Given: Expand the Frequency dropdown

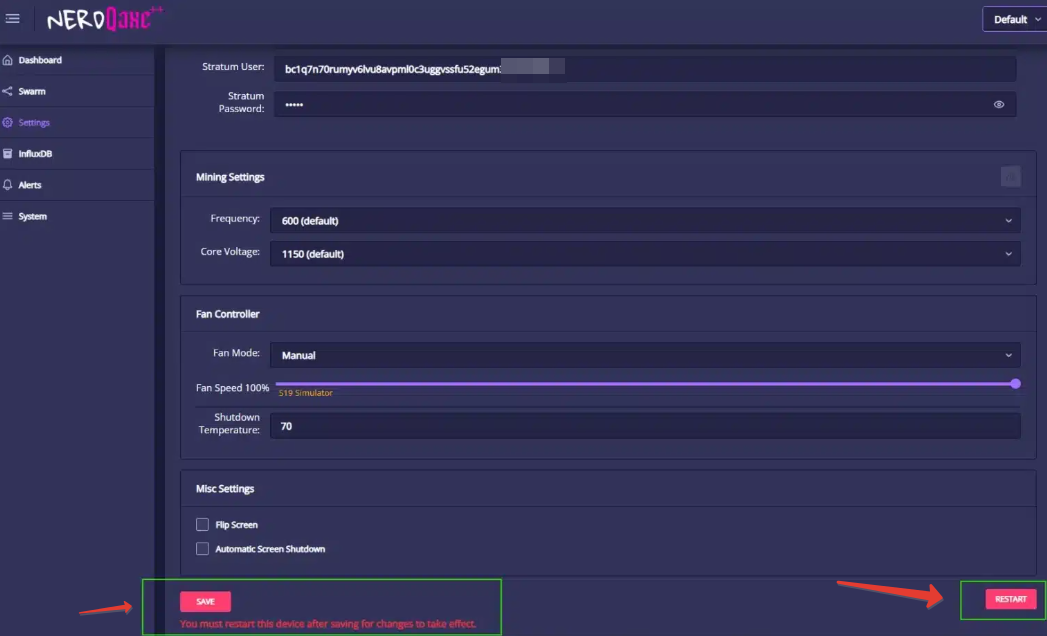Looking at the screenshot, I should coord(645,220).
